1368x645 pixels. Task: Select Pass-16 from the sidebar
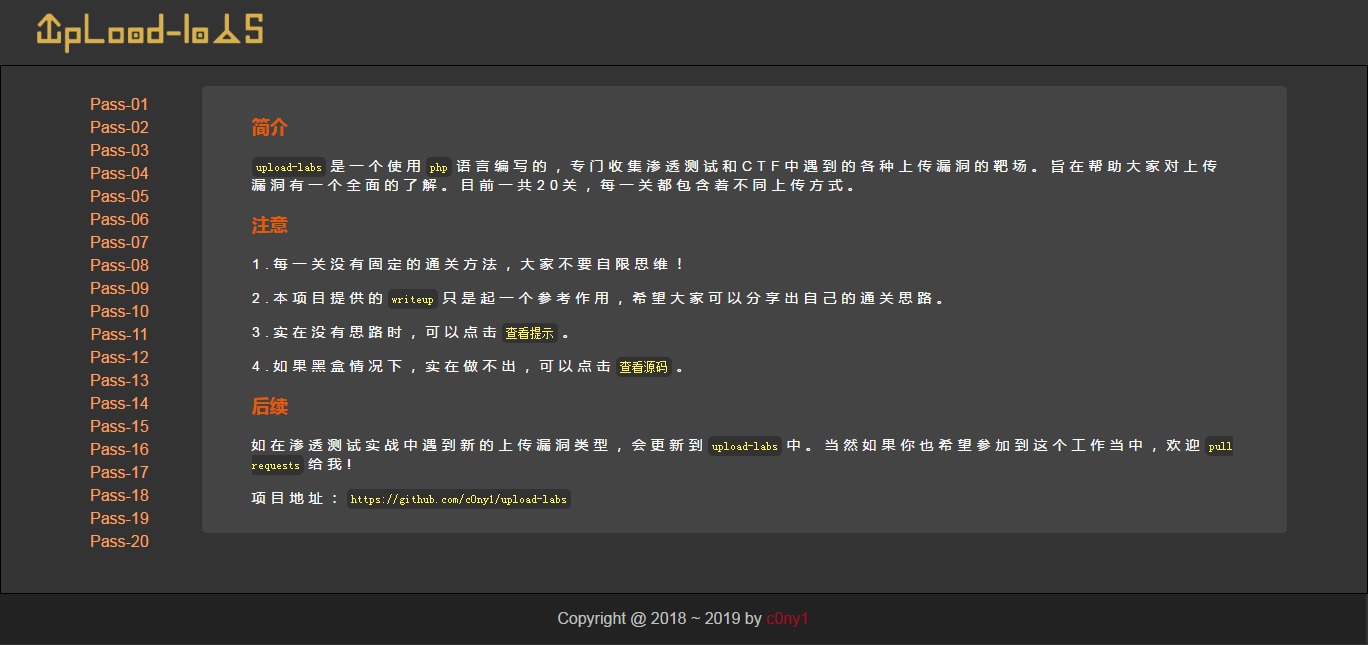click(x=118, y=449)
